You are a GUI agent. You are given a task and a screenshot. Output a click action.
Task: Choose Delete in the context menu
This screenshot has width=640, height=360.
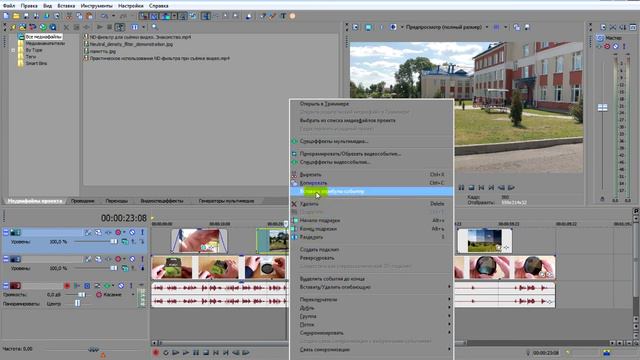pos(371,204)
